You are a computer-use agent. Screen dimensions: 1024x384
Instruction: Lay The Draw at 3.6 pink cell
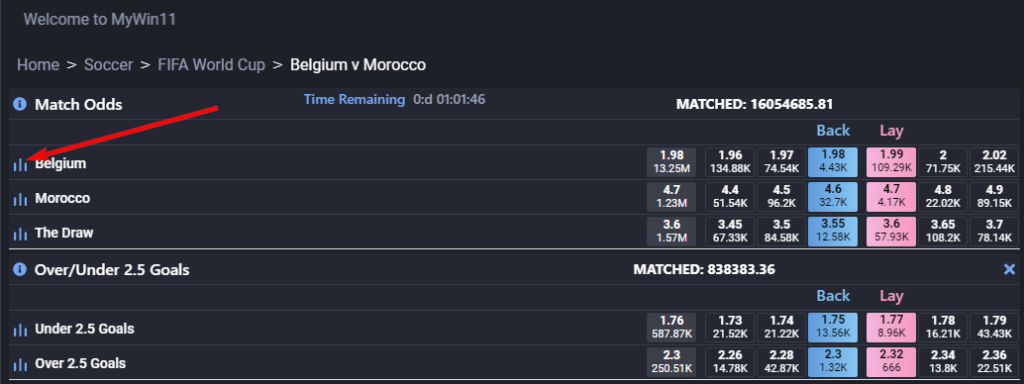click(891, 231)
